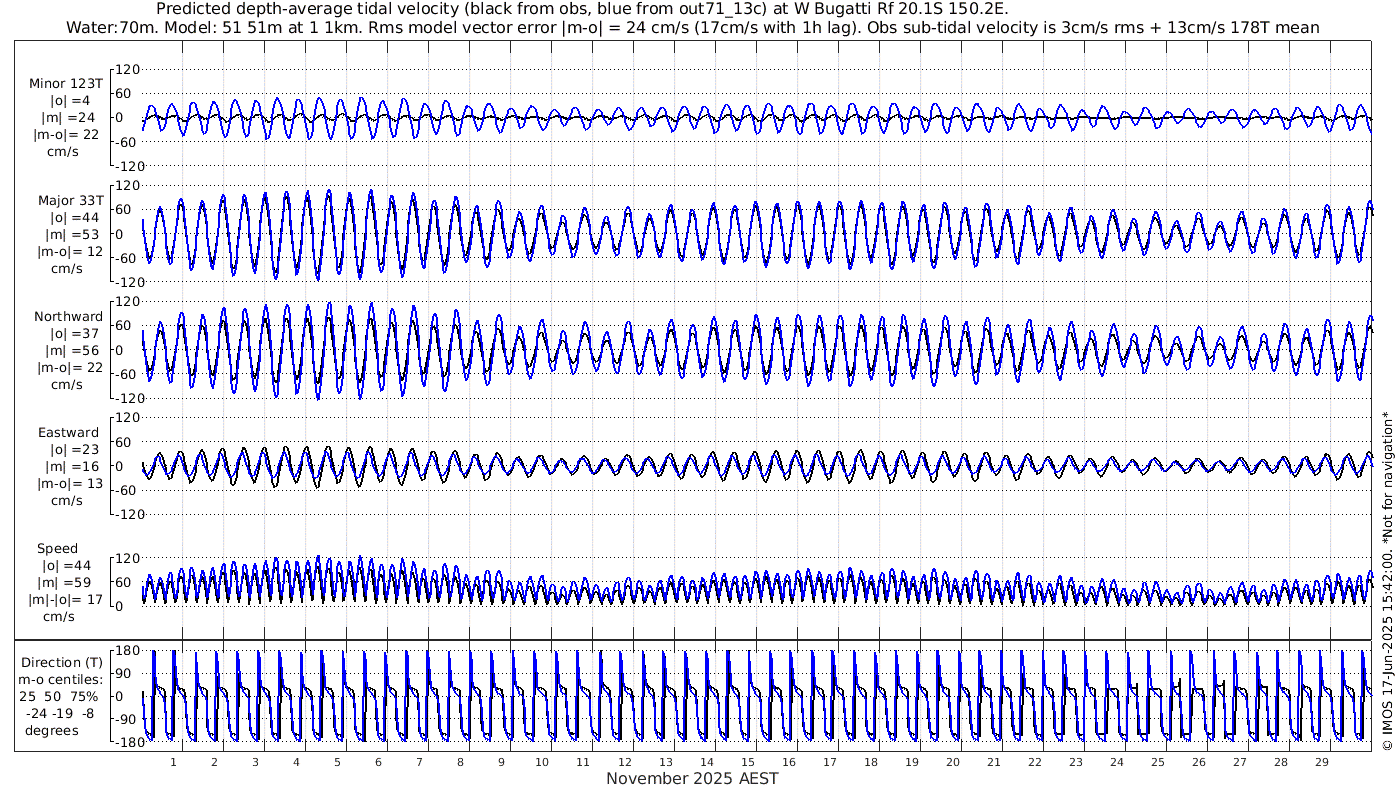Click the '|m| =59' value under Speed
1400x800 pixels.
coord(68,583)
